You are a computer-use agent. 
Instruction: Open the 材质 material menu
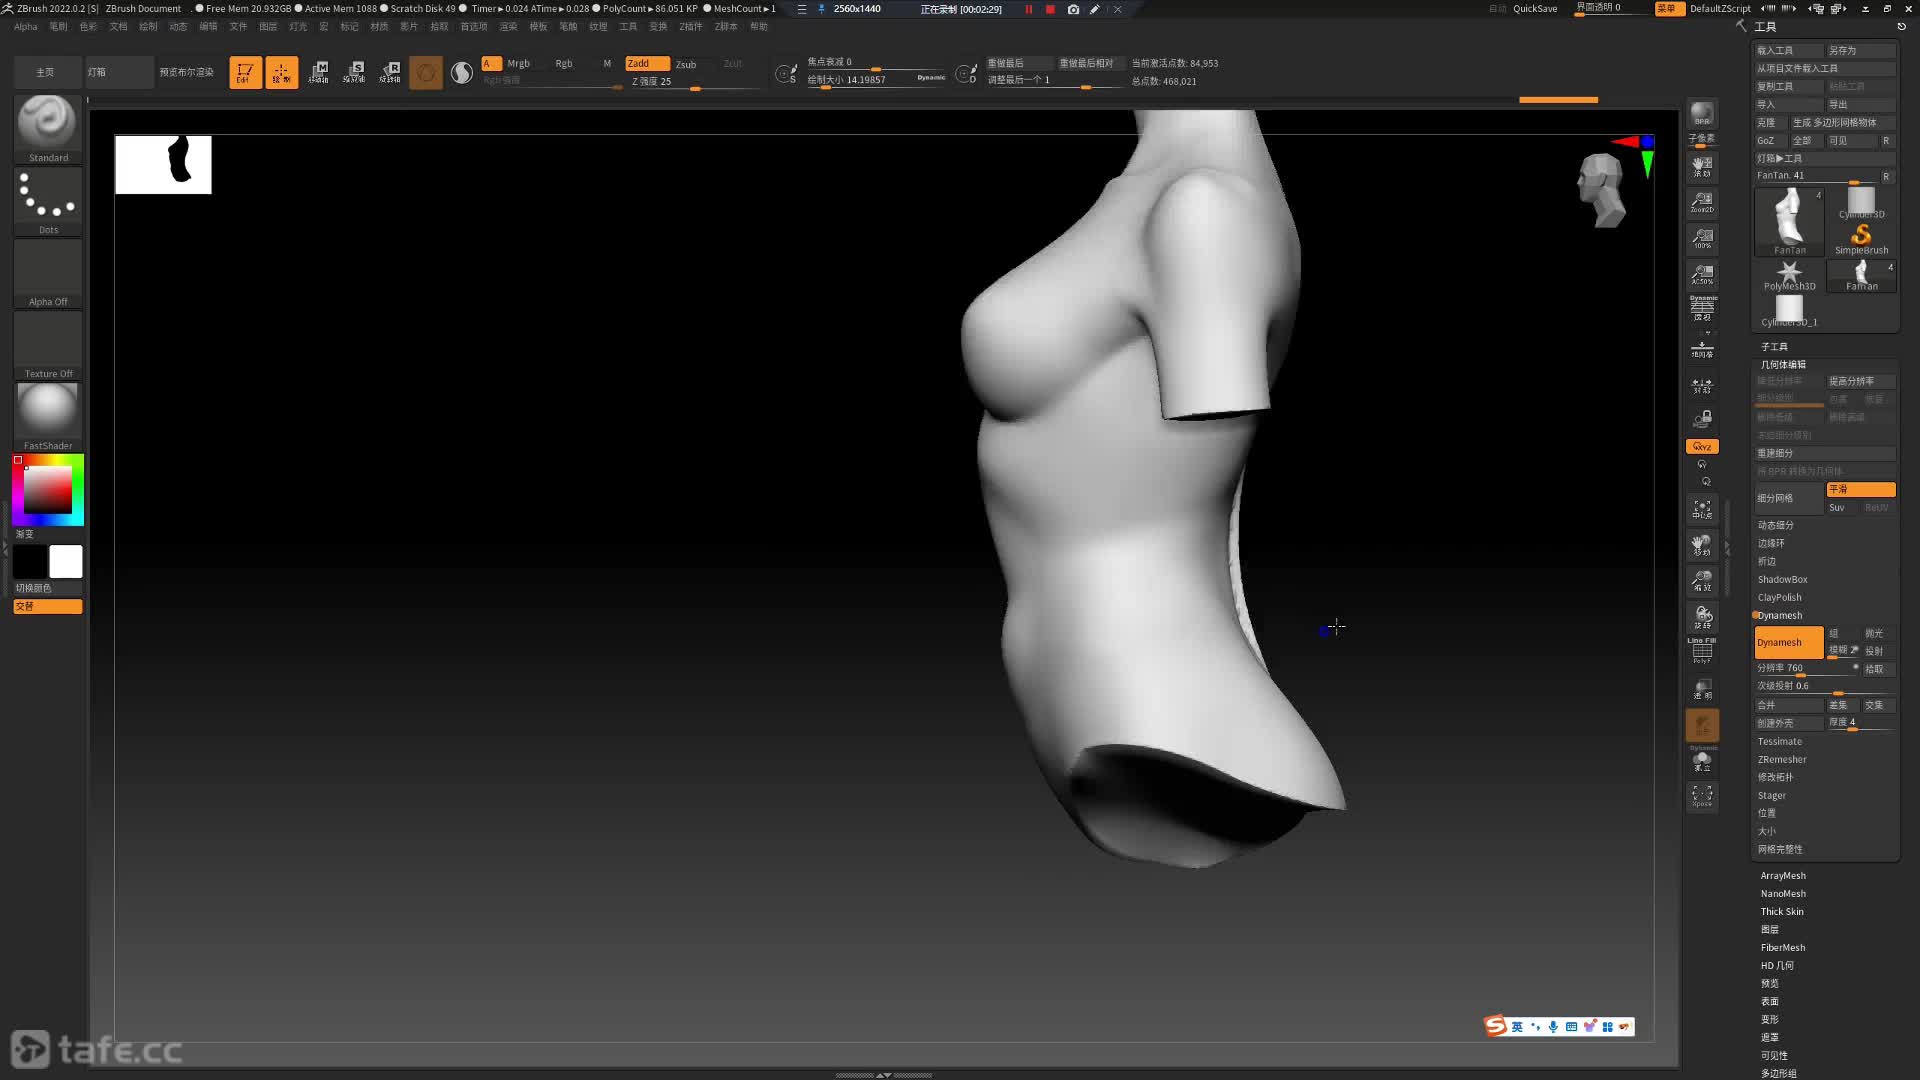379,27
